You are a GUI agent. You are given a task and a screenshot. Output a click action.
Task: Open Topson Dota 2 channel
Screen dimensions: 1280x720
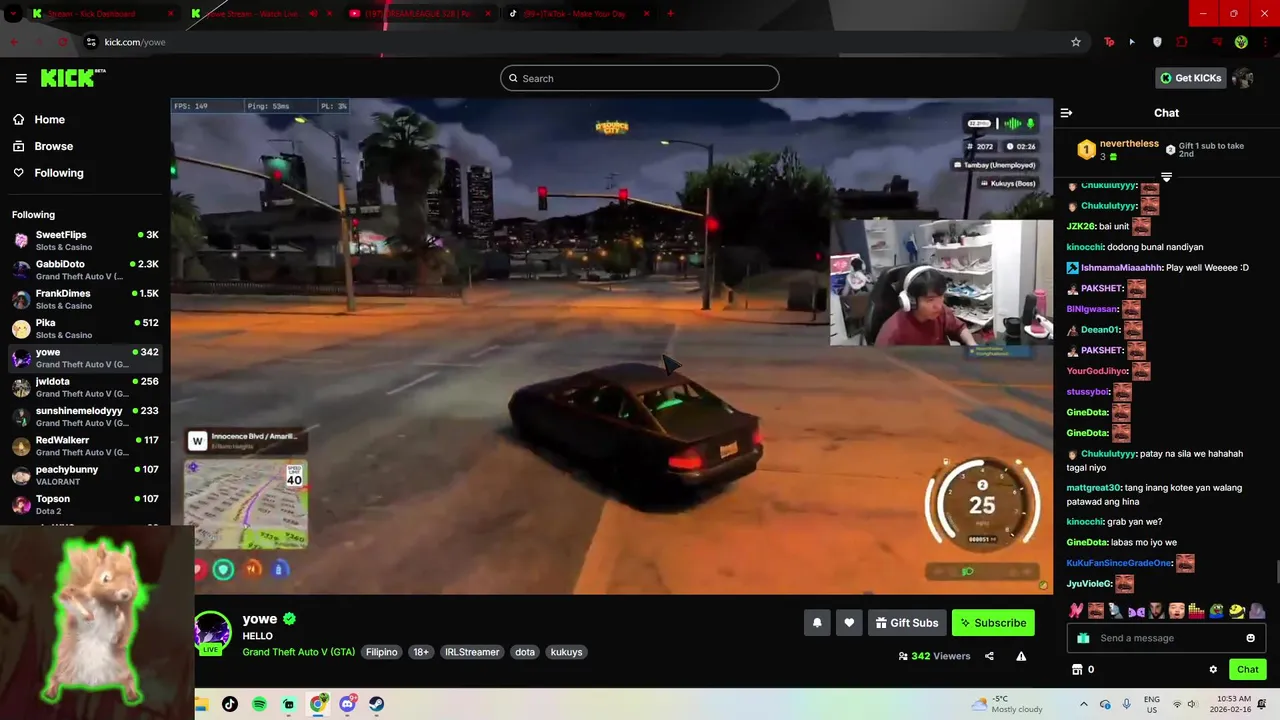85,504
